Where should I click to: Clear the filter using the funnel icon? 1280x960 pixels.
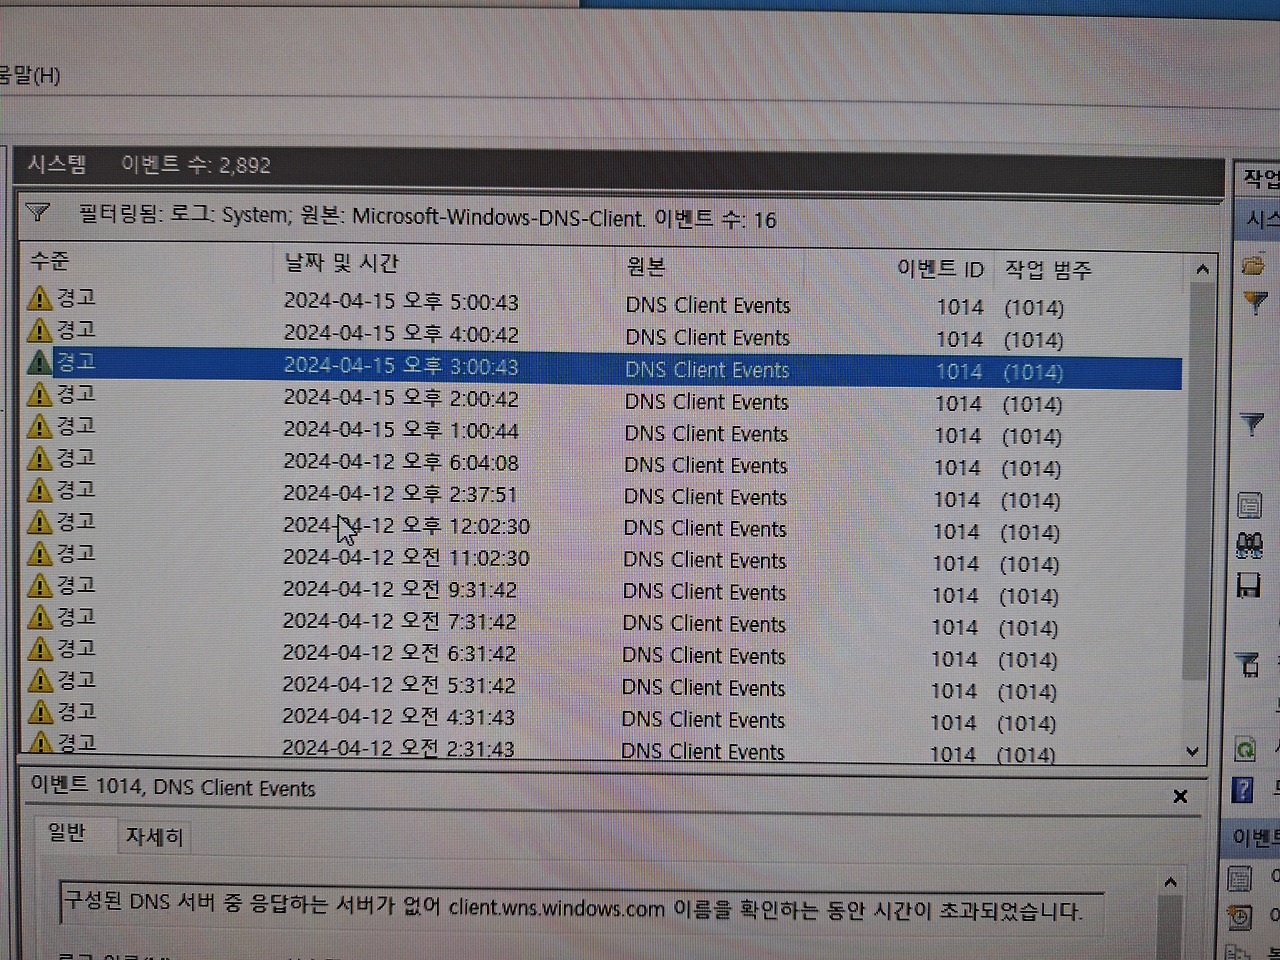tap(1247, 665)
